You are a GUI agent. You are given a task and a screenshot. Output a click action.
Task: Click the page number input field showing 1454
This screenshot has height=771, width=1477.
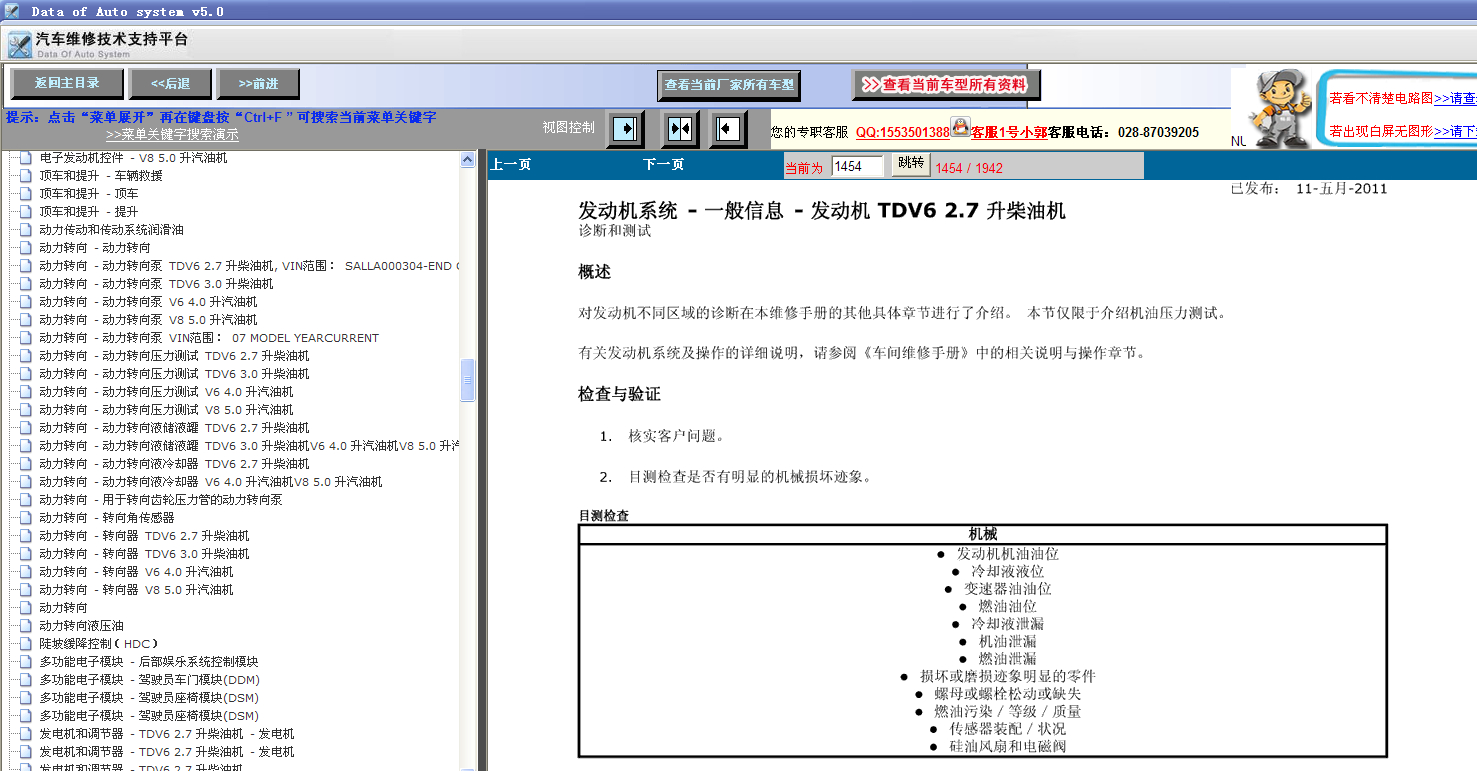click(858, 166)
